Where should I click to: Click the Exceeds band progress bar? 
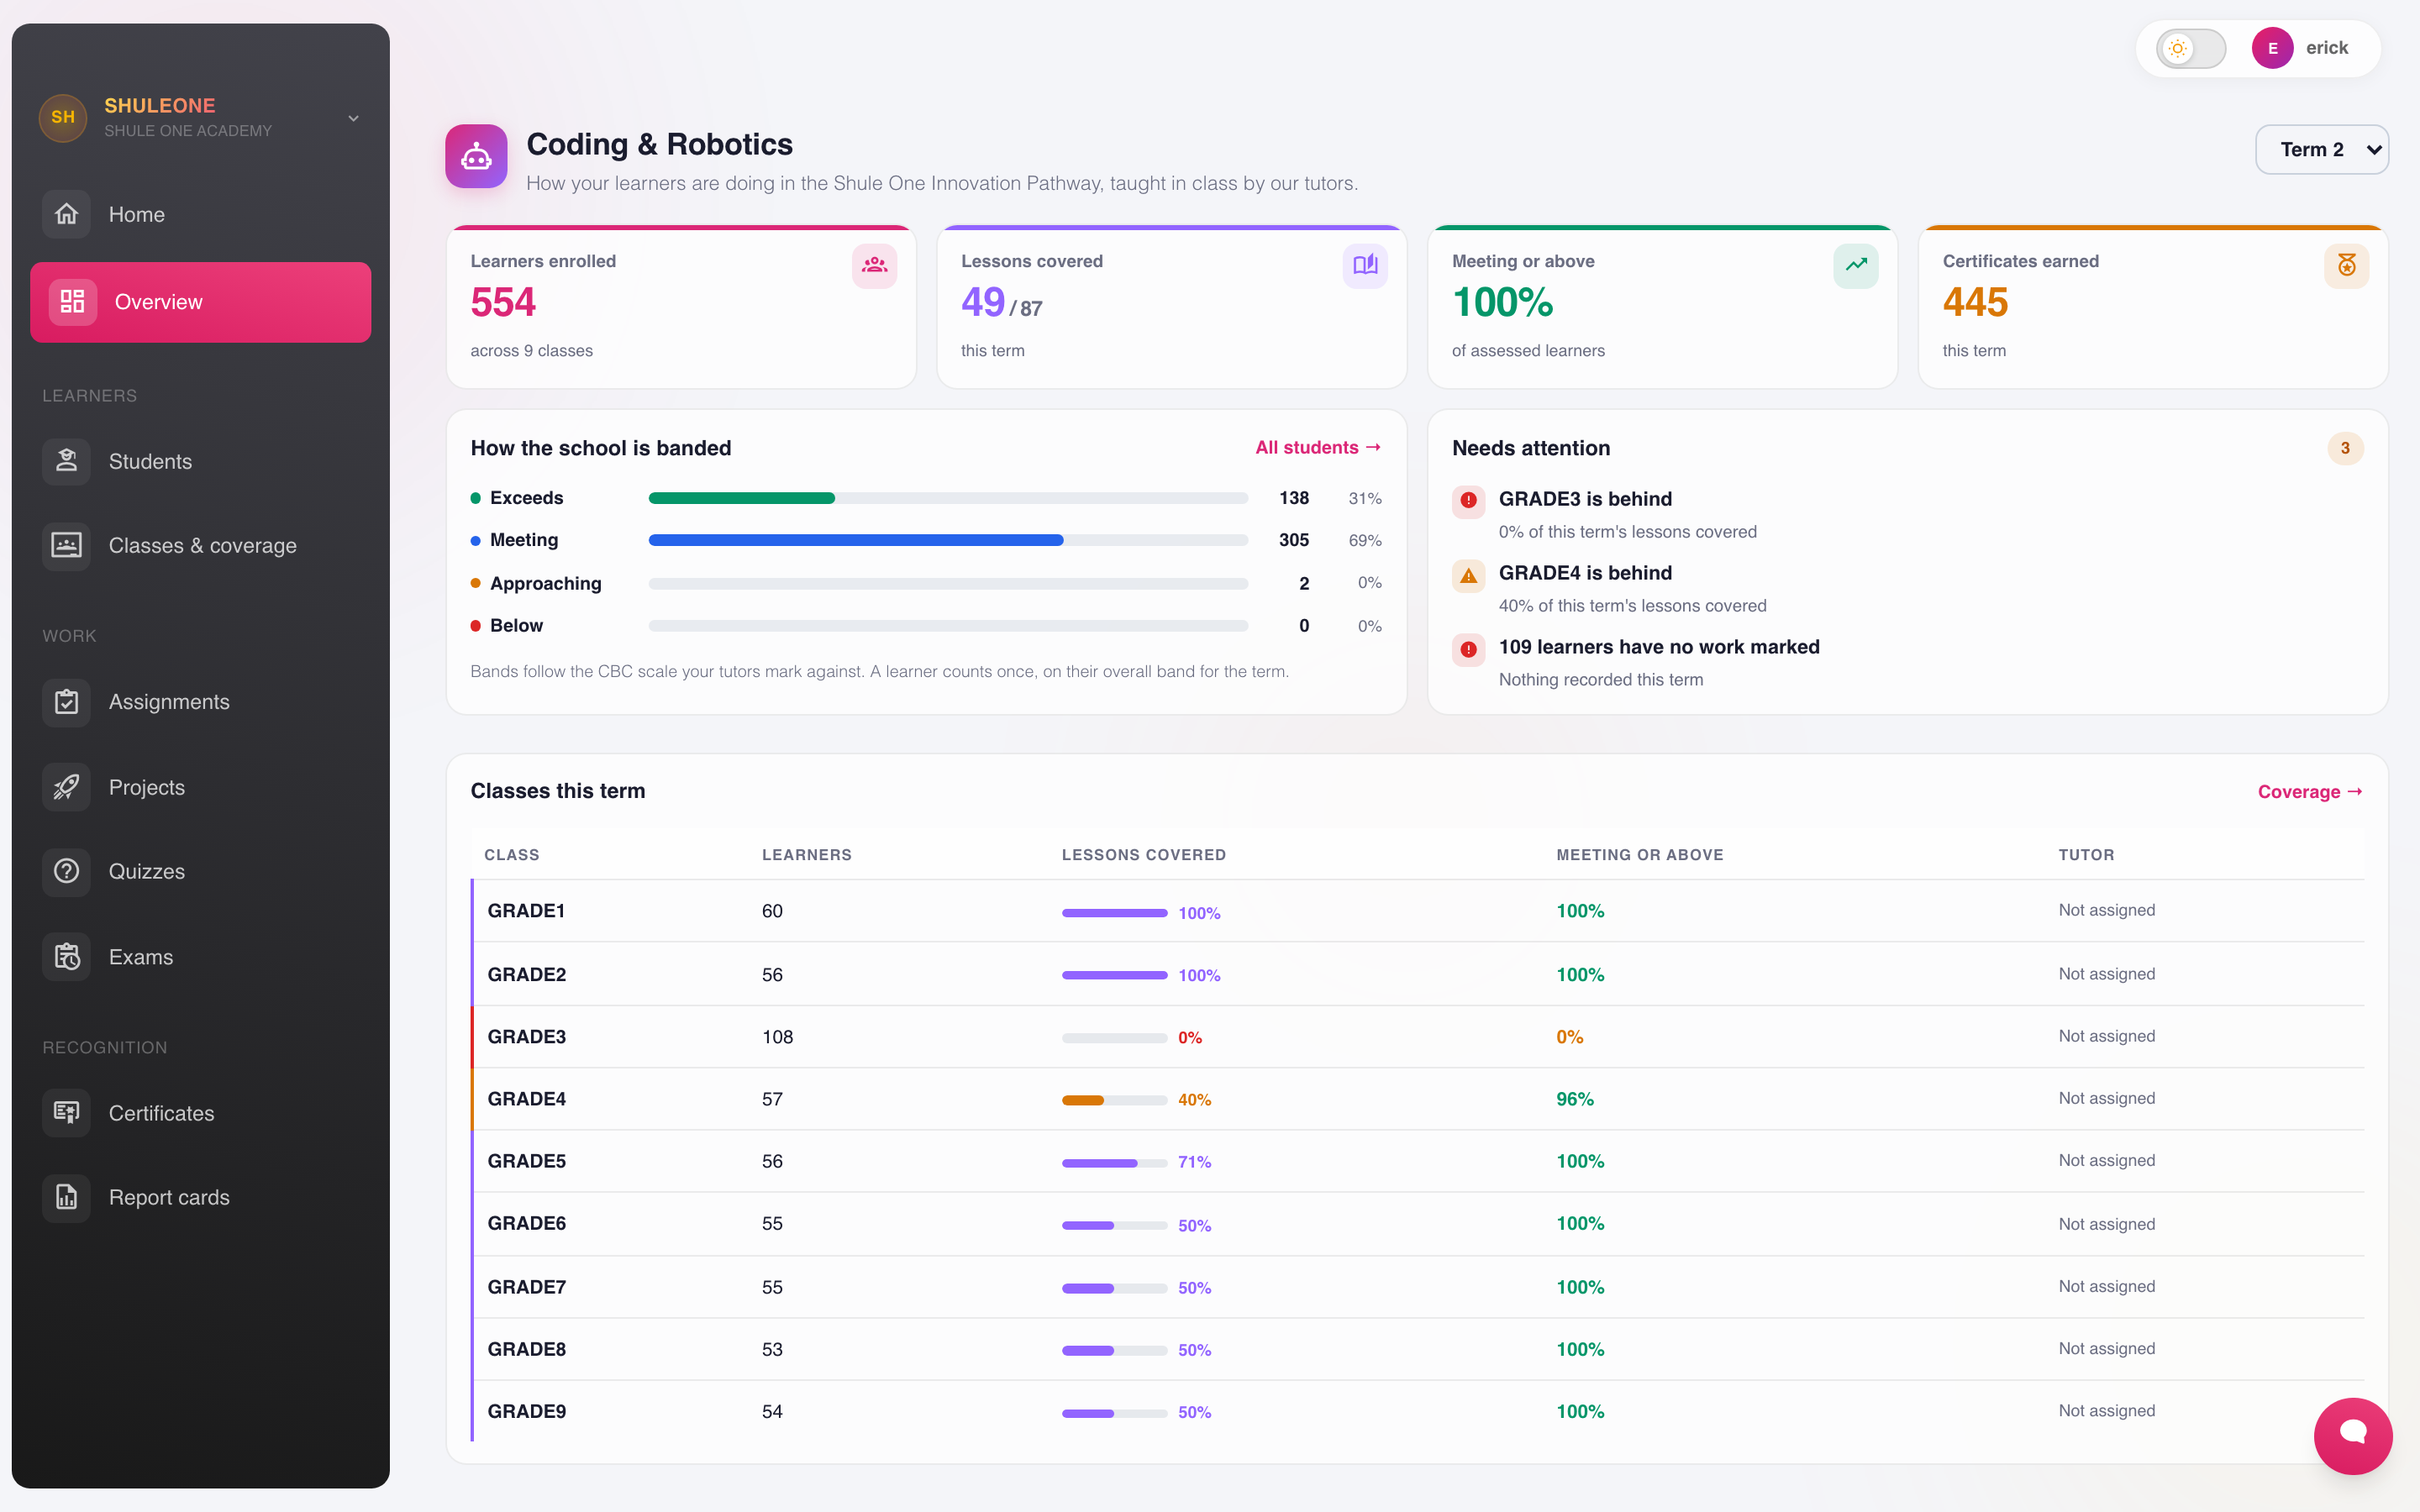point(948,498)
